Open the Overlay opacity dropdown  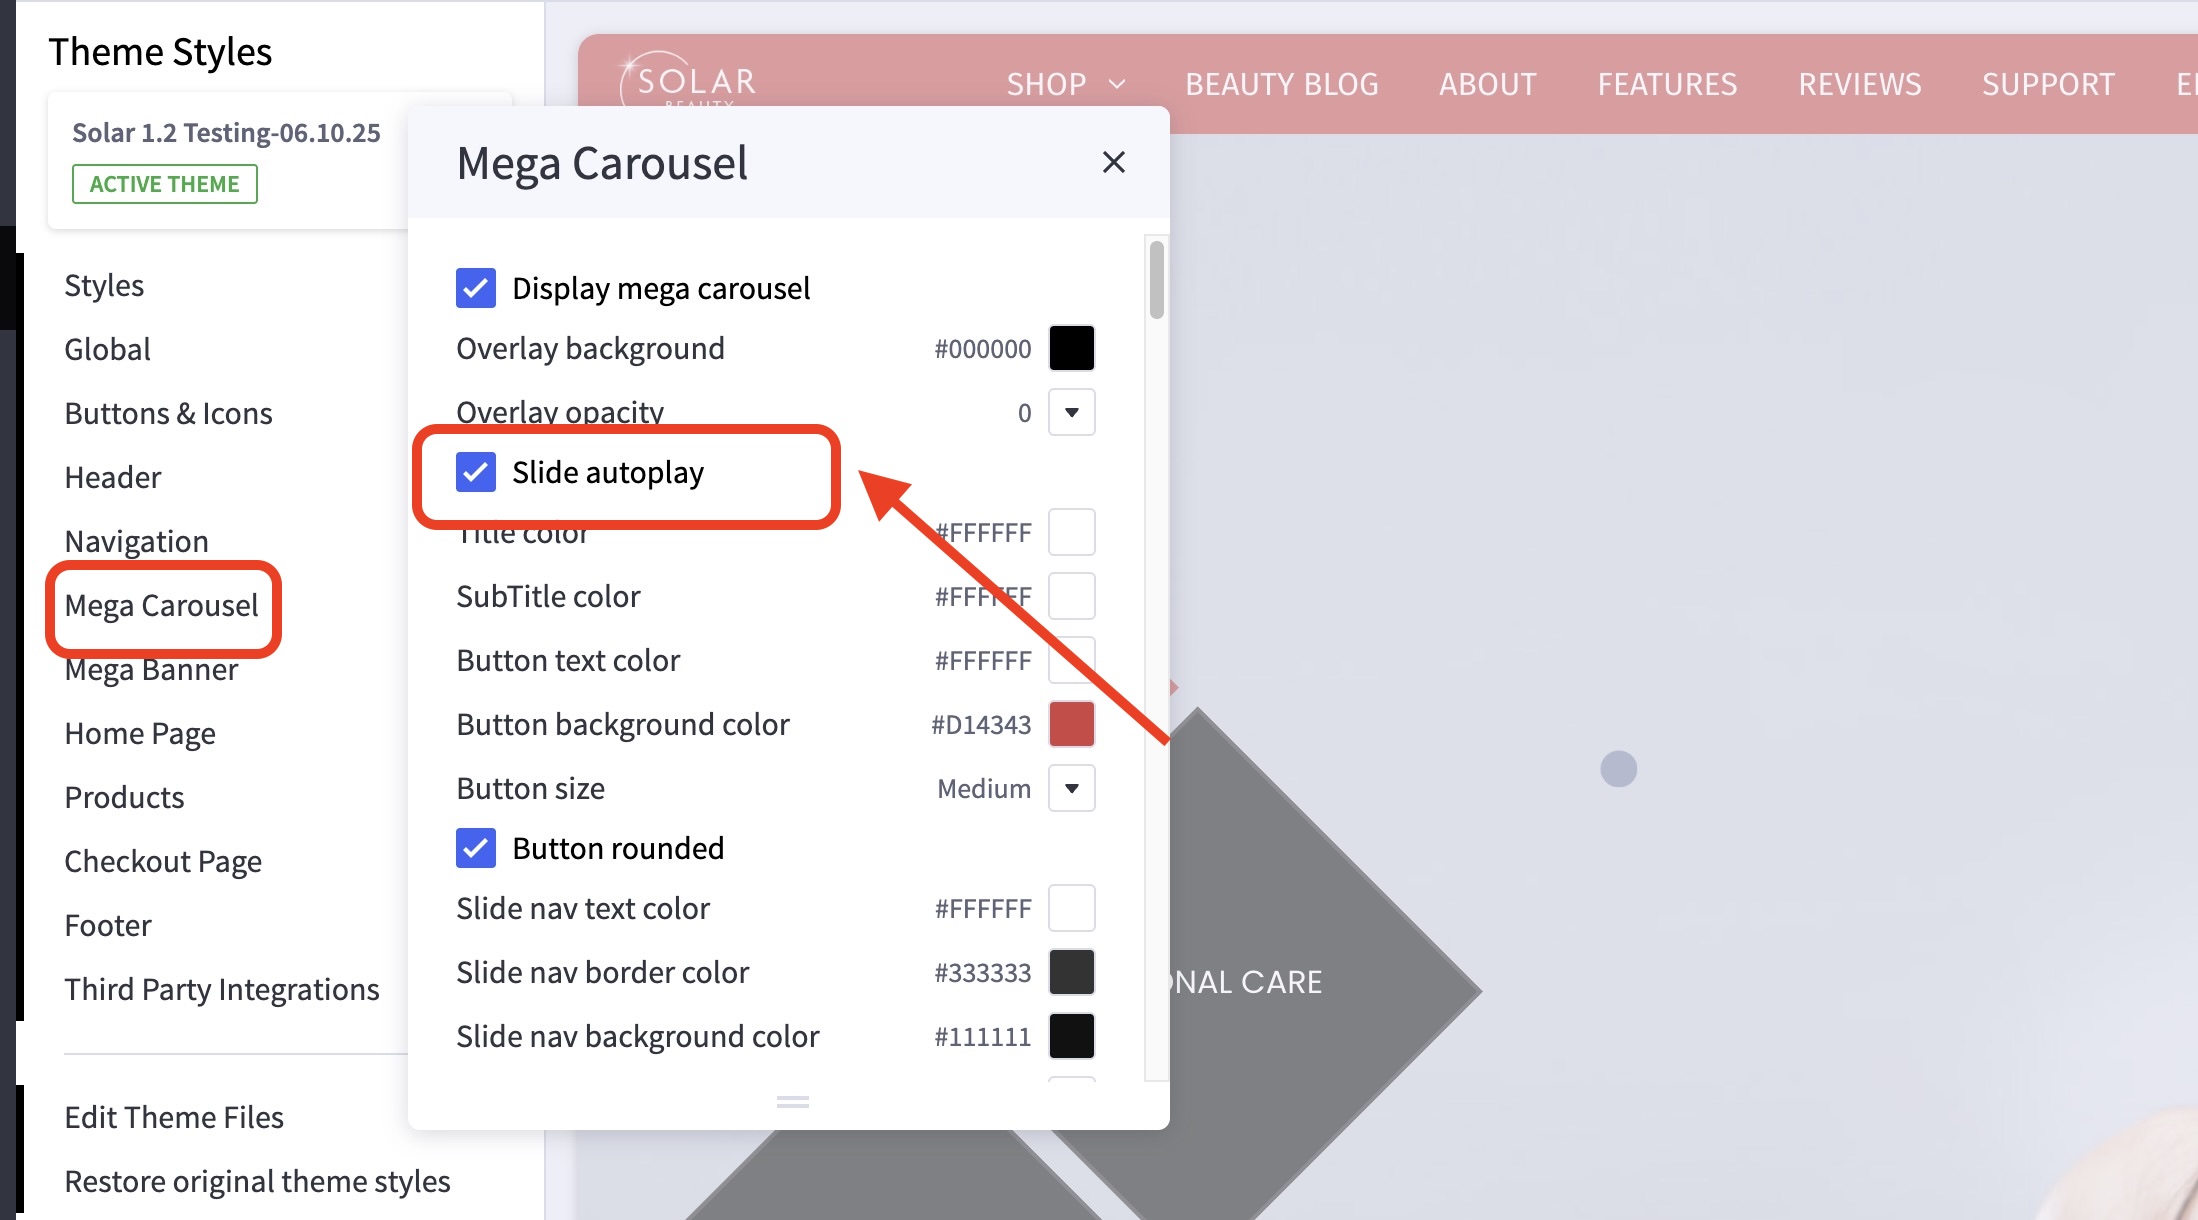[x=1071, y=412]
